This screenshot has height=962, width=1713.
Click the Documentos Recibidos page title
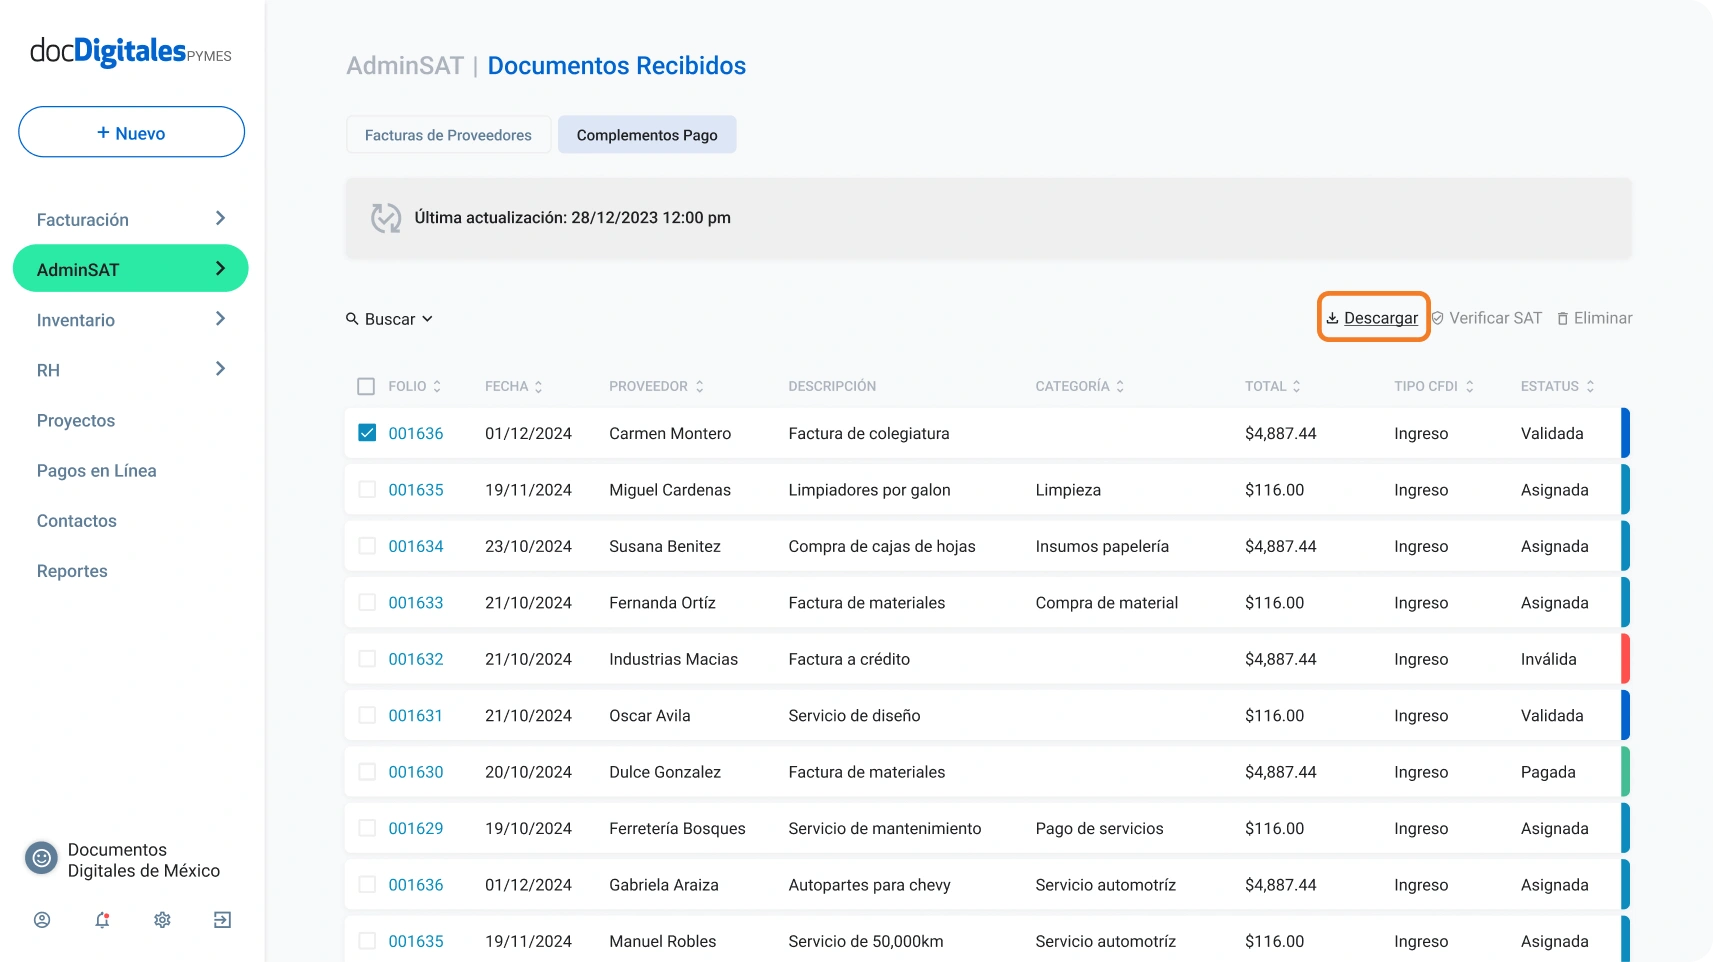click(x=617, y=66)
